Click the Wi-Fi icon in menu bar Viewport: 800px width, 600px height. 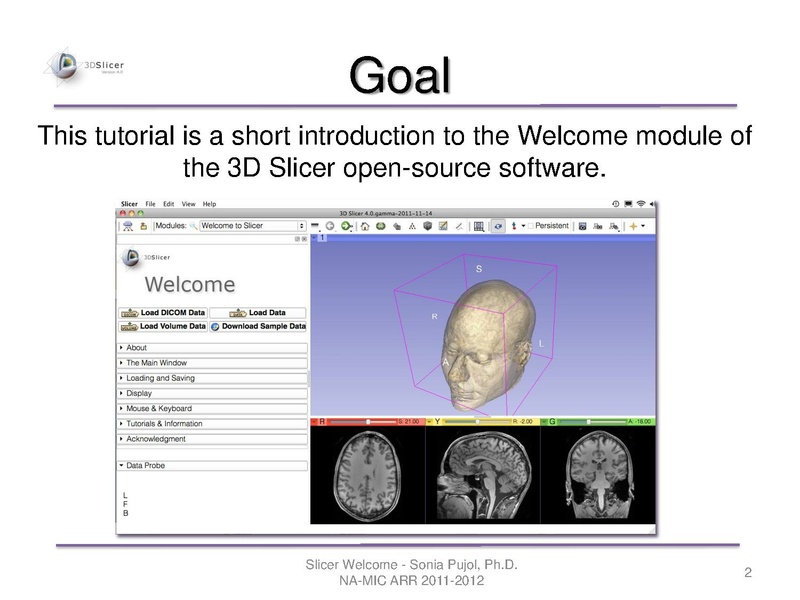coord(641,204)
